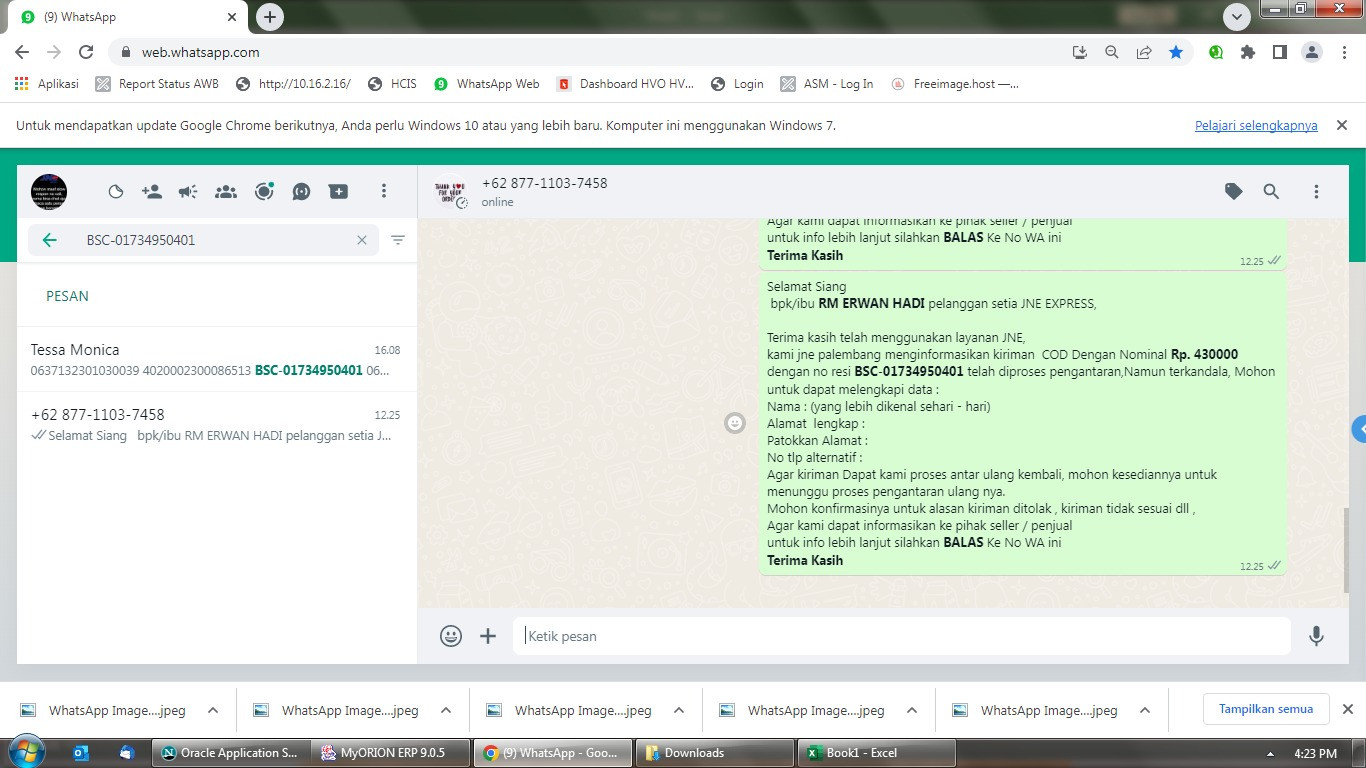Open Outlook from taskbar
This screenshot has height=768, width=1366.
[x=82, y=752]
